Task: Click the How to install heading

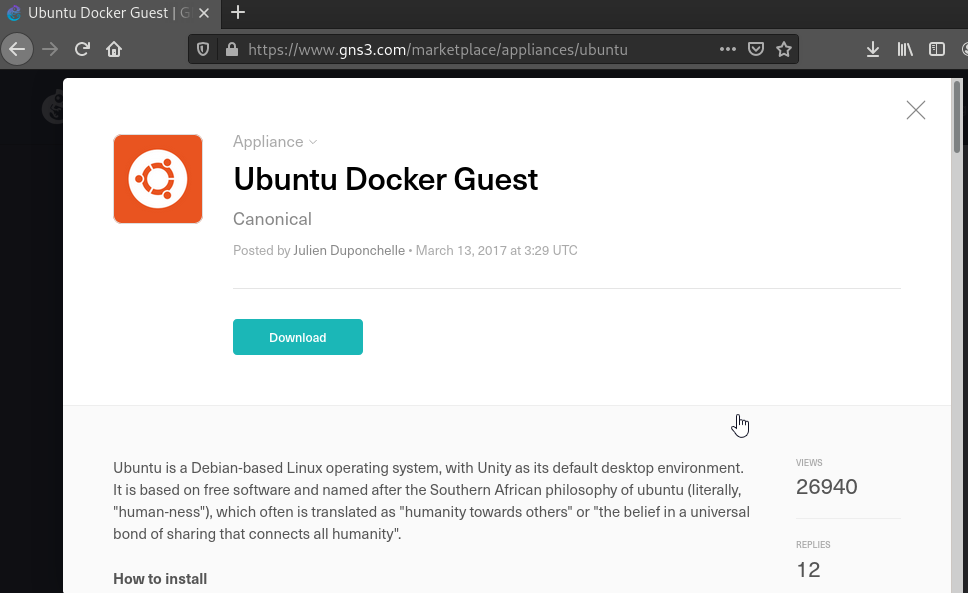Action: [x=160, y=579]
